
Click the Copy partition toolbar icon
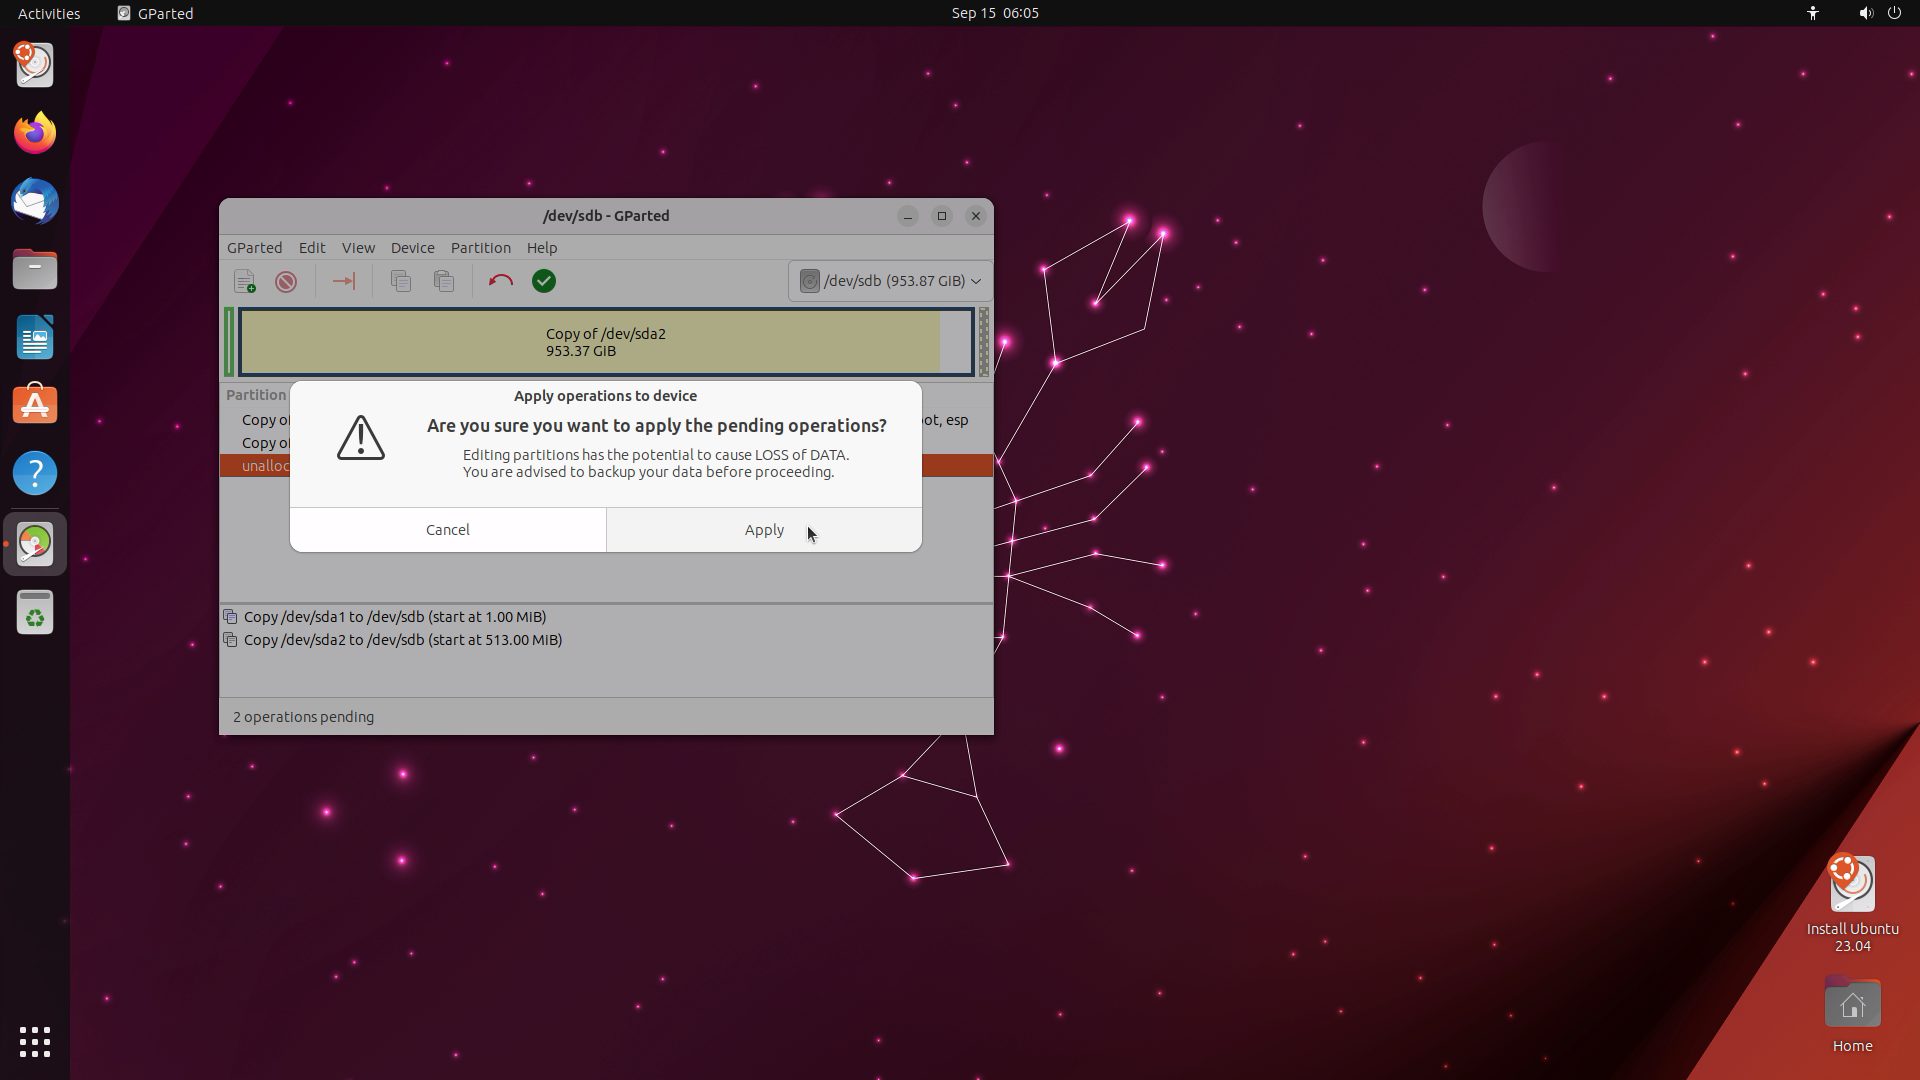(x=401, y=282)
